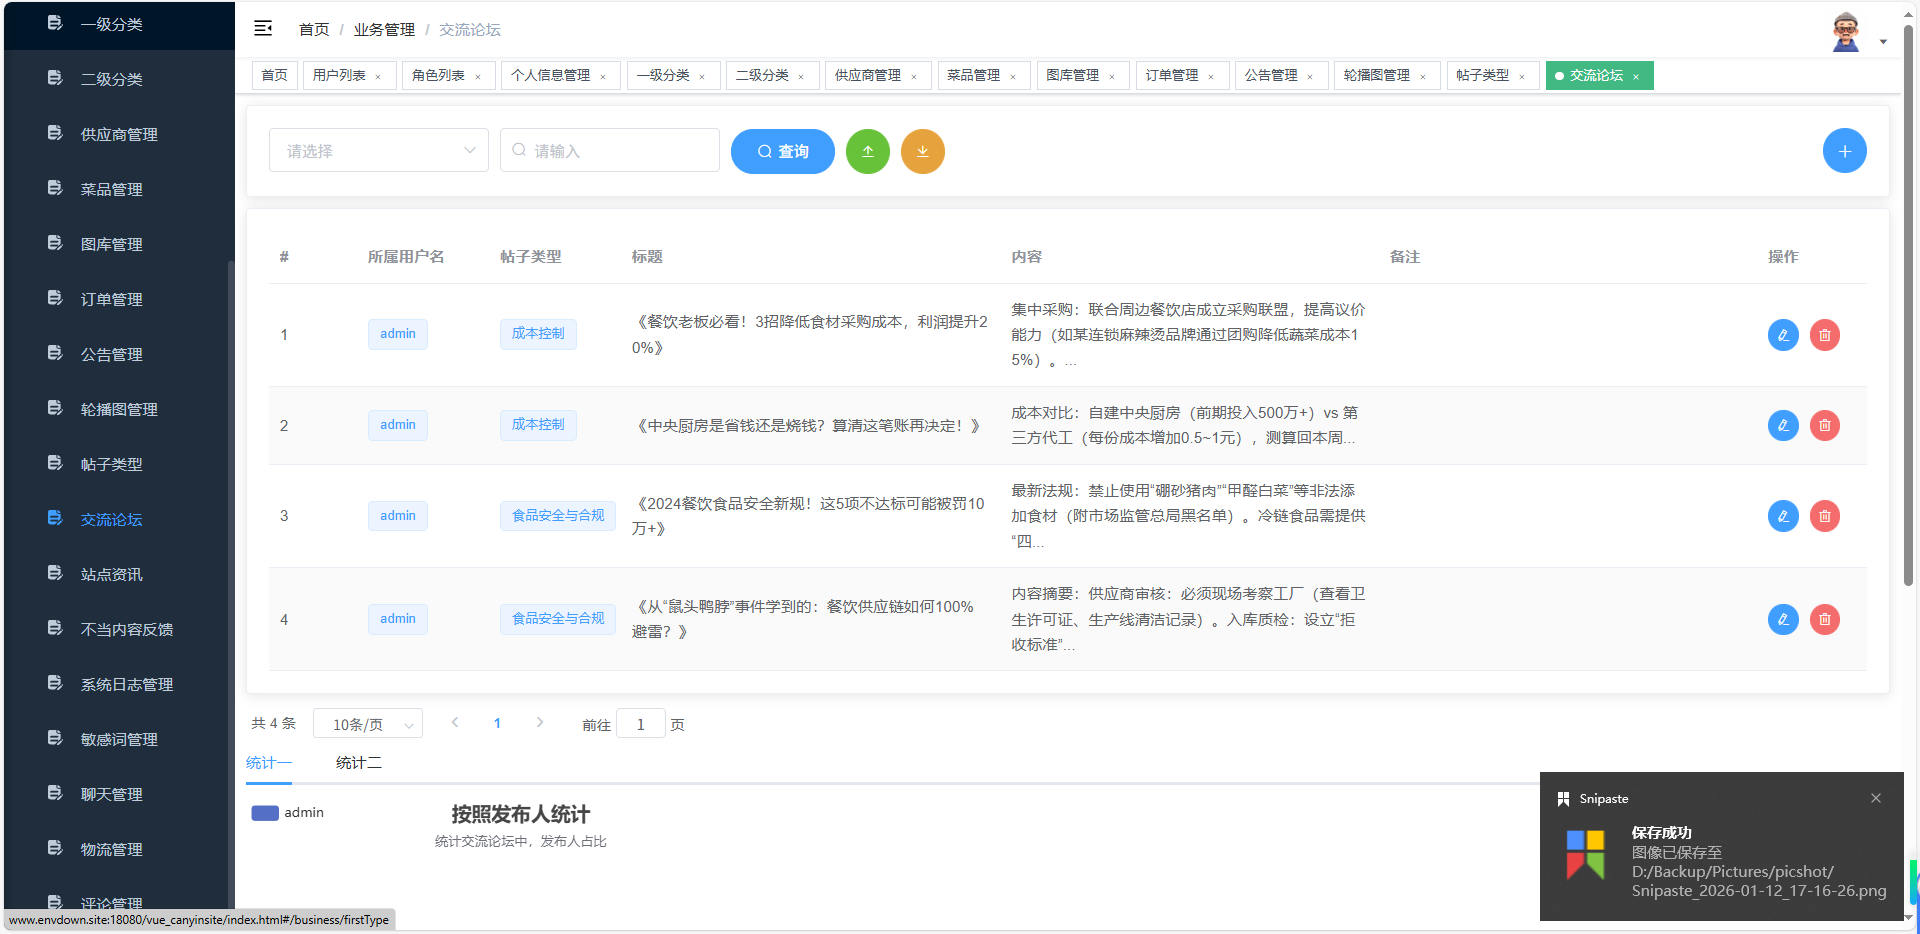Open the 请选择 filter dropdown
Image resolution: width=1920 pixels, height=934 pixels.
[378, 150]
